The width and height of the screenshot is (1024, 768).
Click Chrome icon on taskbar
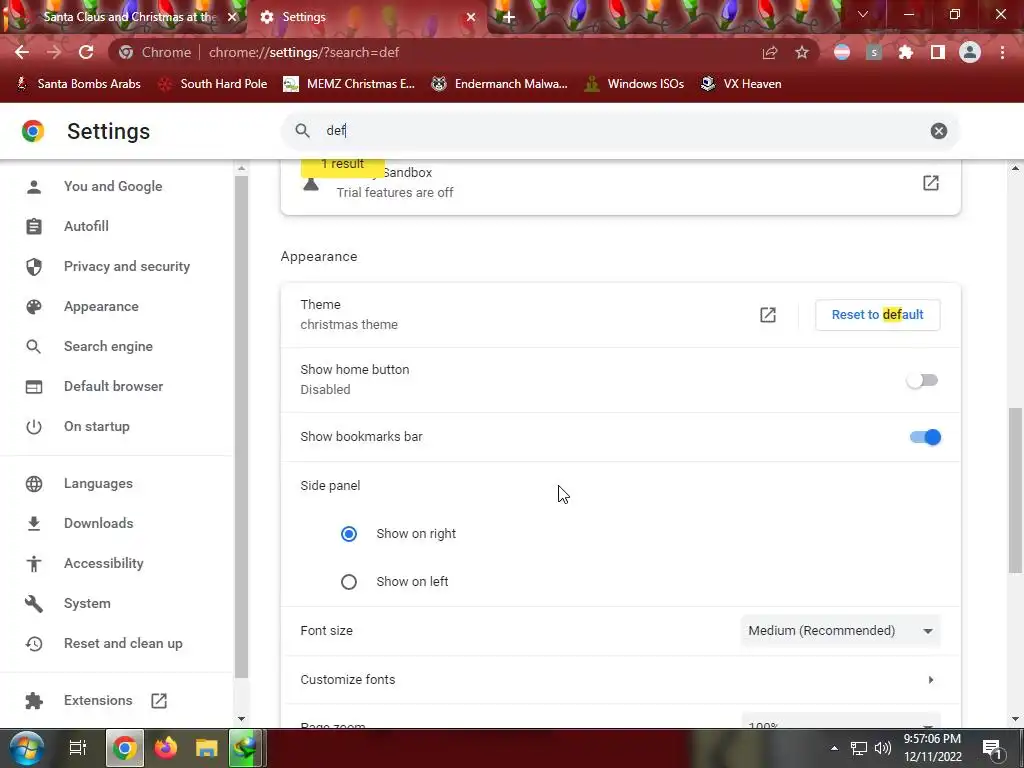click(x=124, y=748)
